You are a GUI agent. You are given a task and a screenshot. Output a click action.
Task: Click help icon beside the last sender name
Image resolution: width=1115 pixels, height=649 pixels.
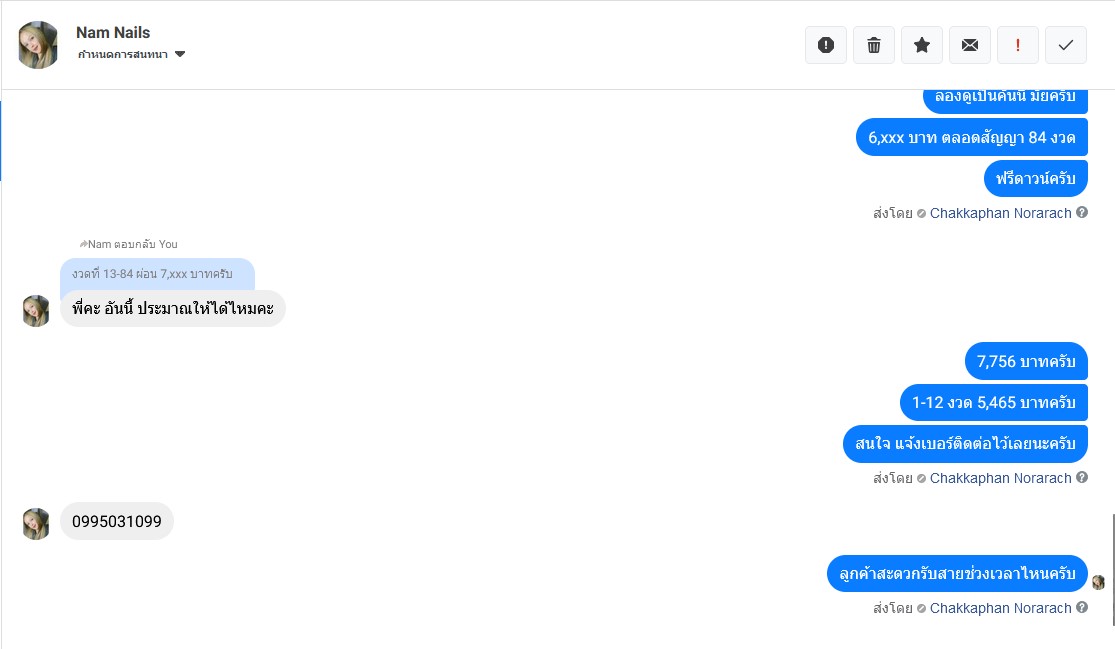tap(1082, 607)
